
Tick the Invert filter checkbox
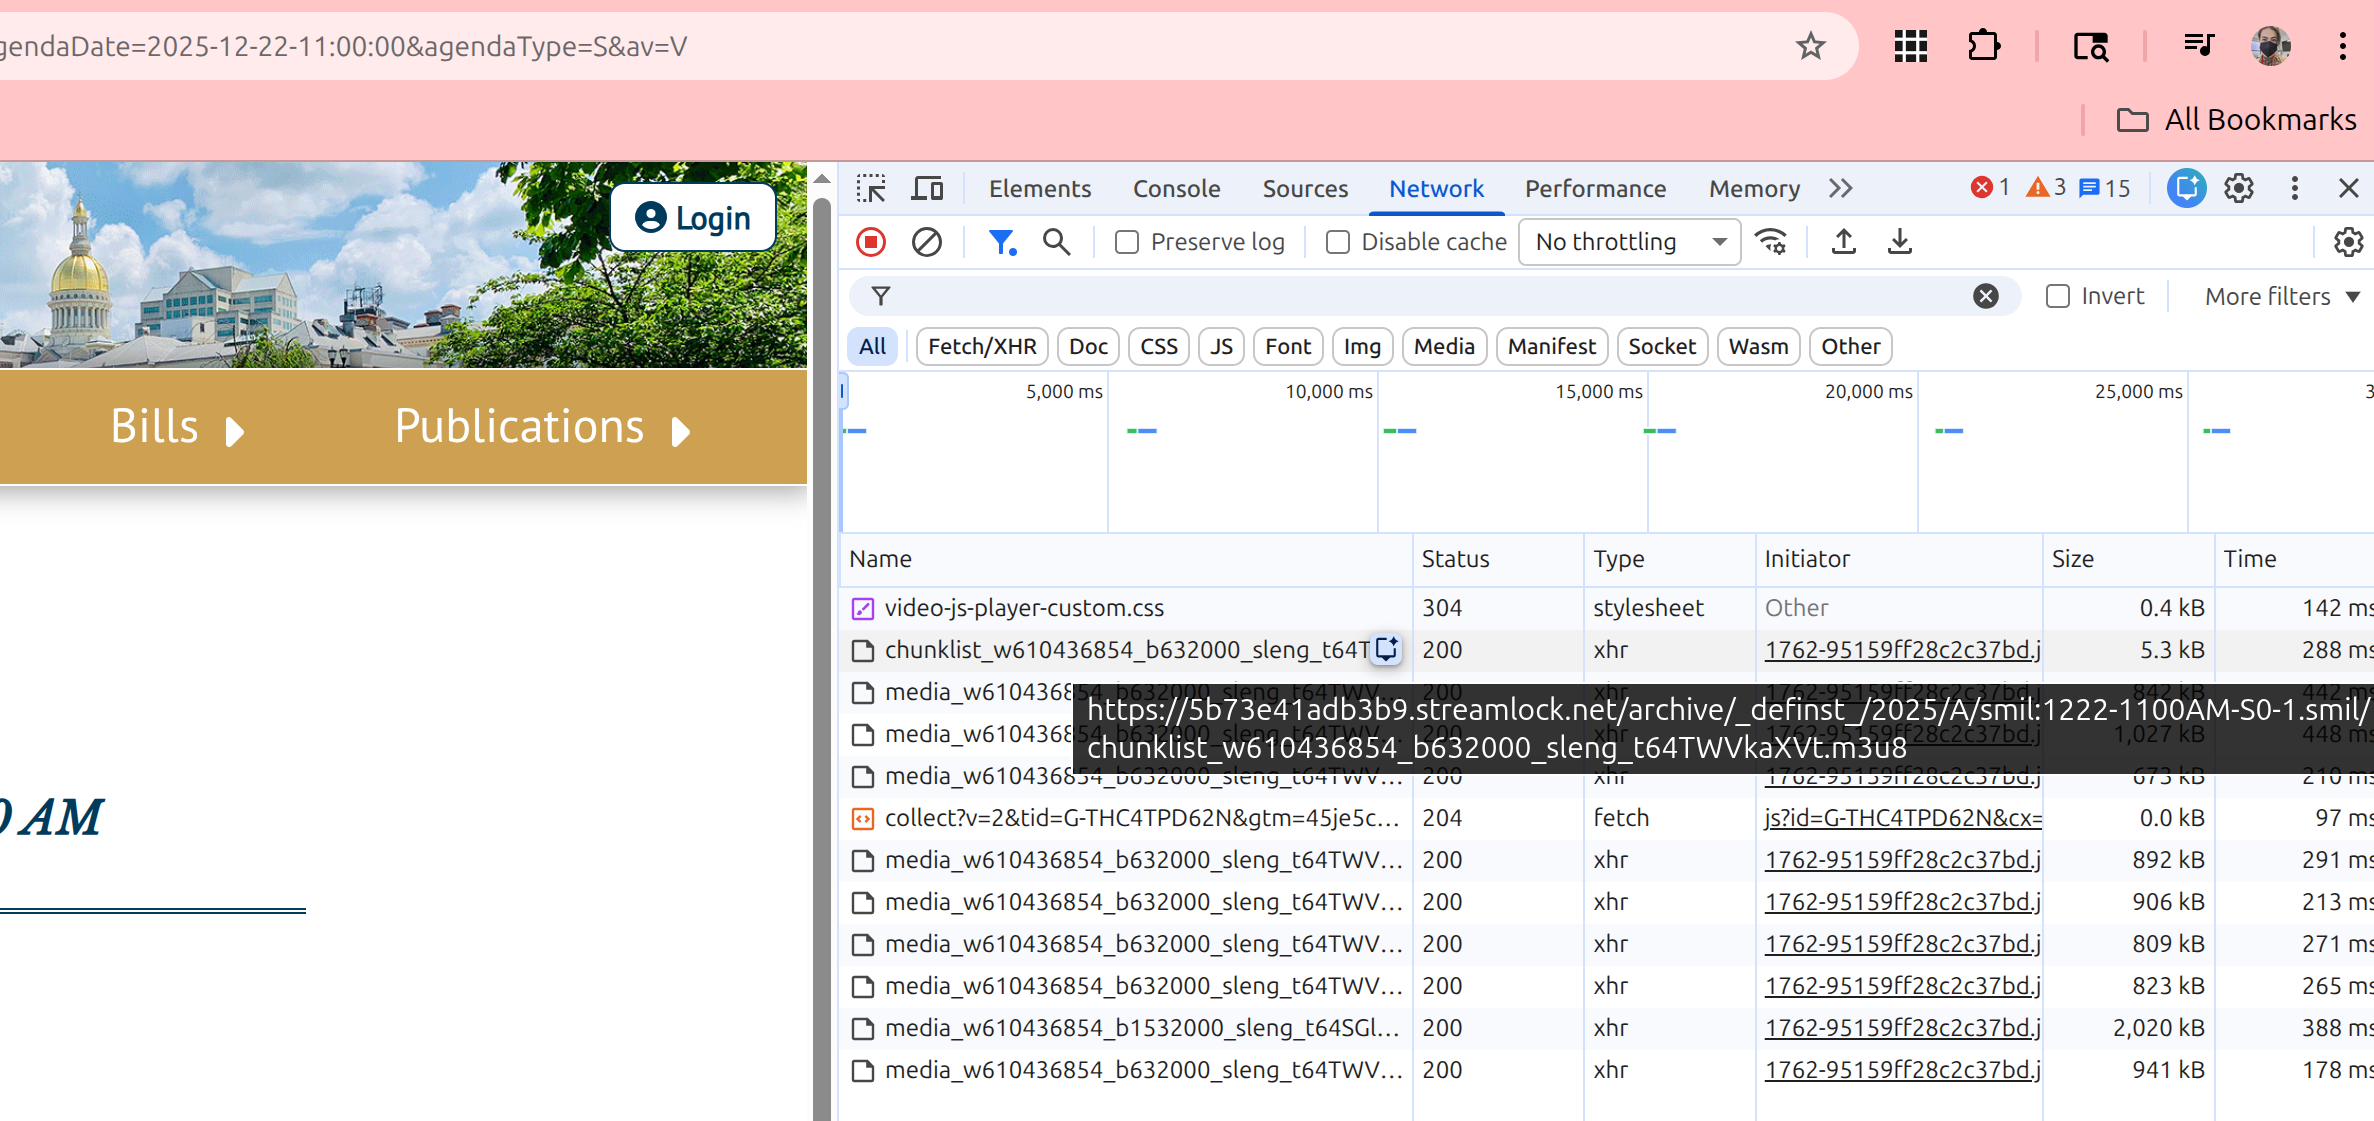[x=2058, y=296]
